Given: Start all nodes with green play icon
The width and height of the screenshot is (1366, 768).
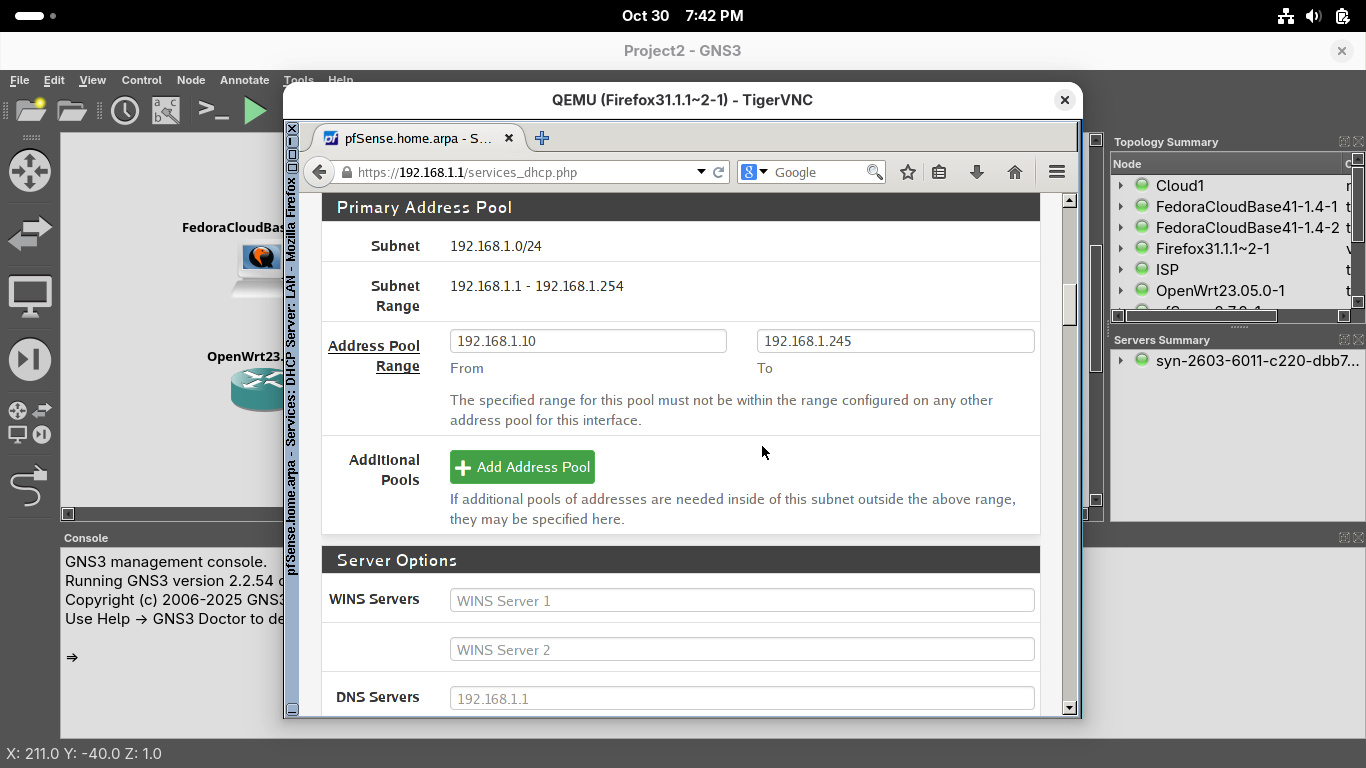Looking at the screenshot, I should [256, 110].
